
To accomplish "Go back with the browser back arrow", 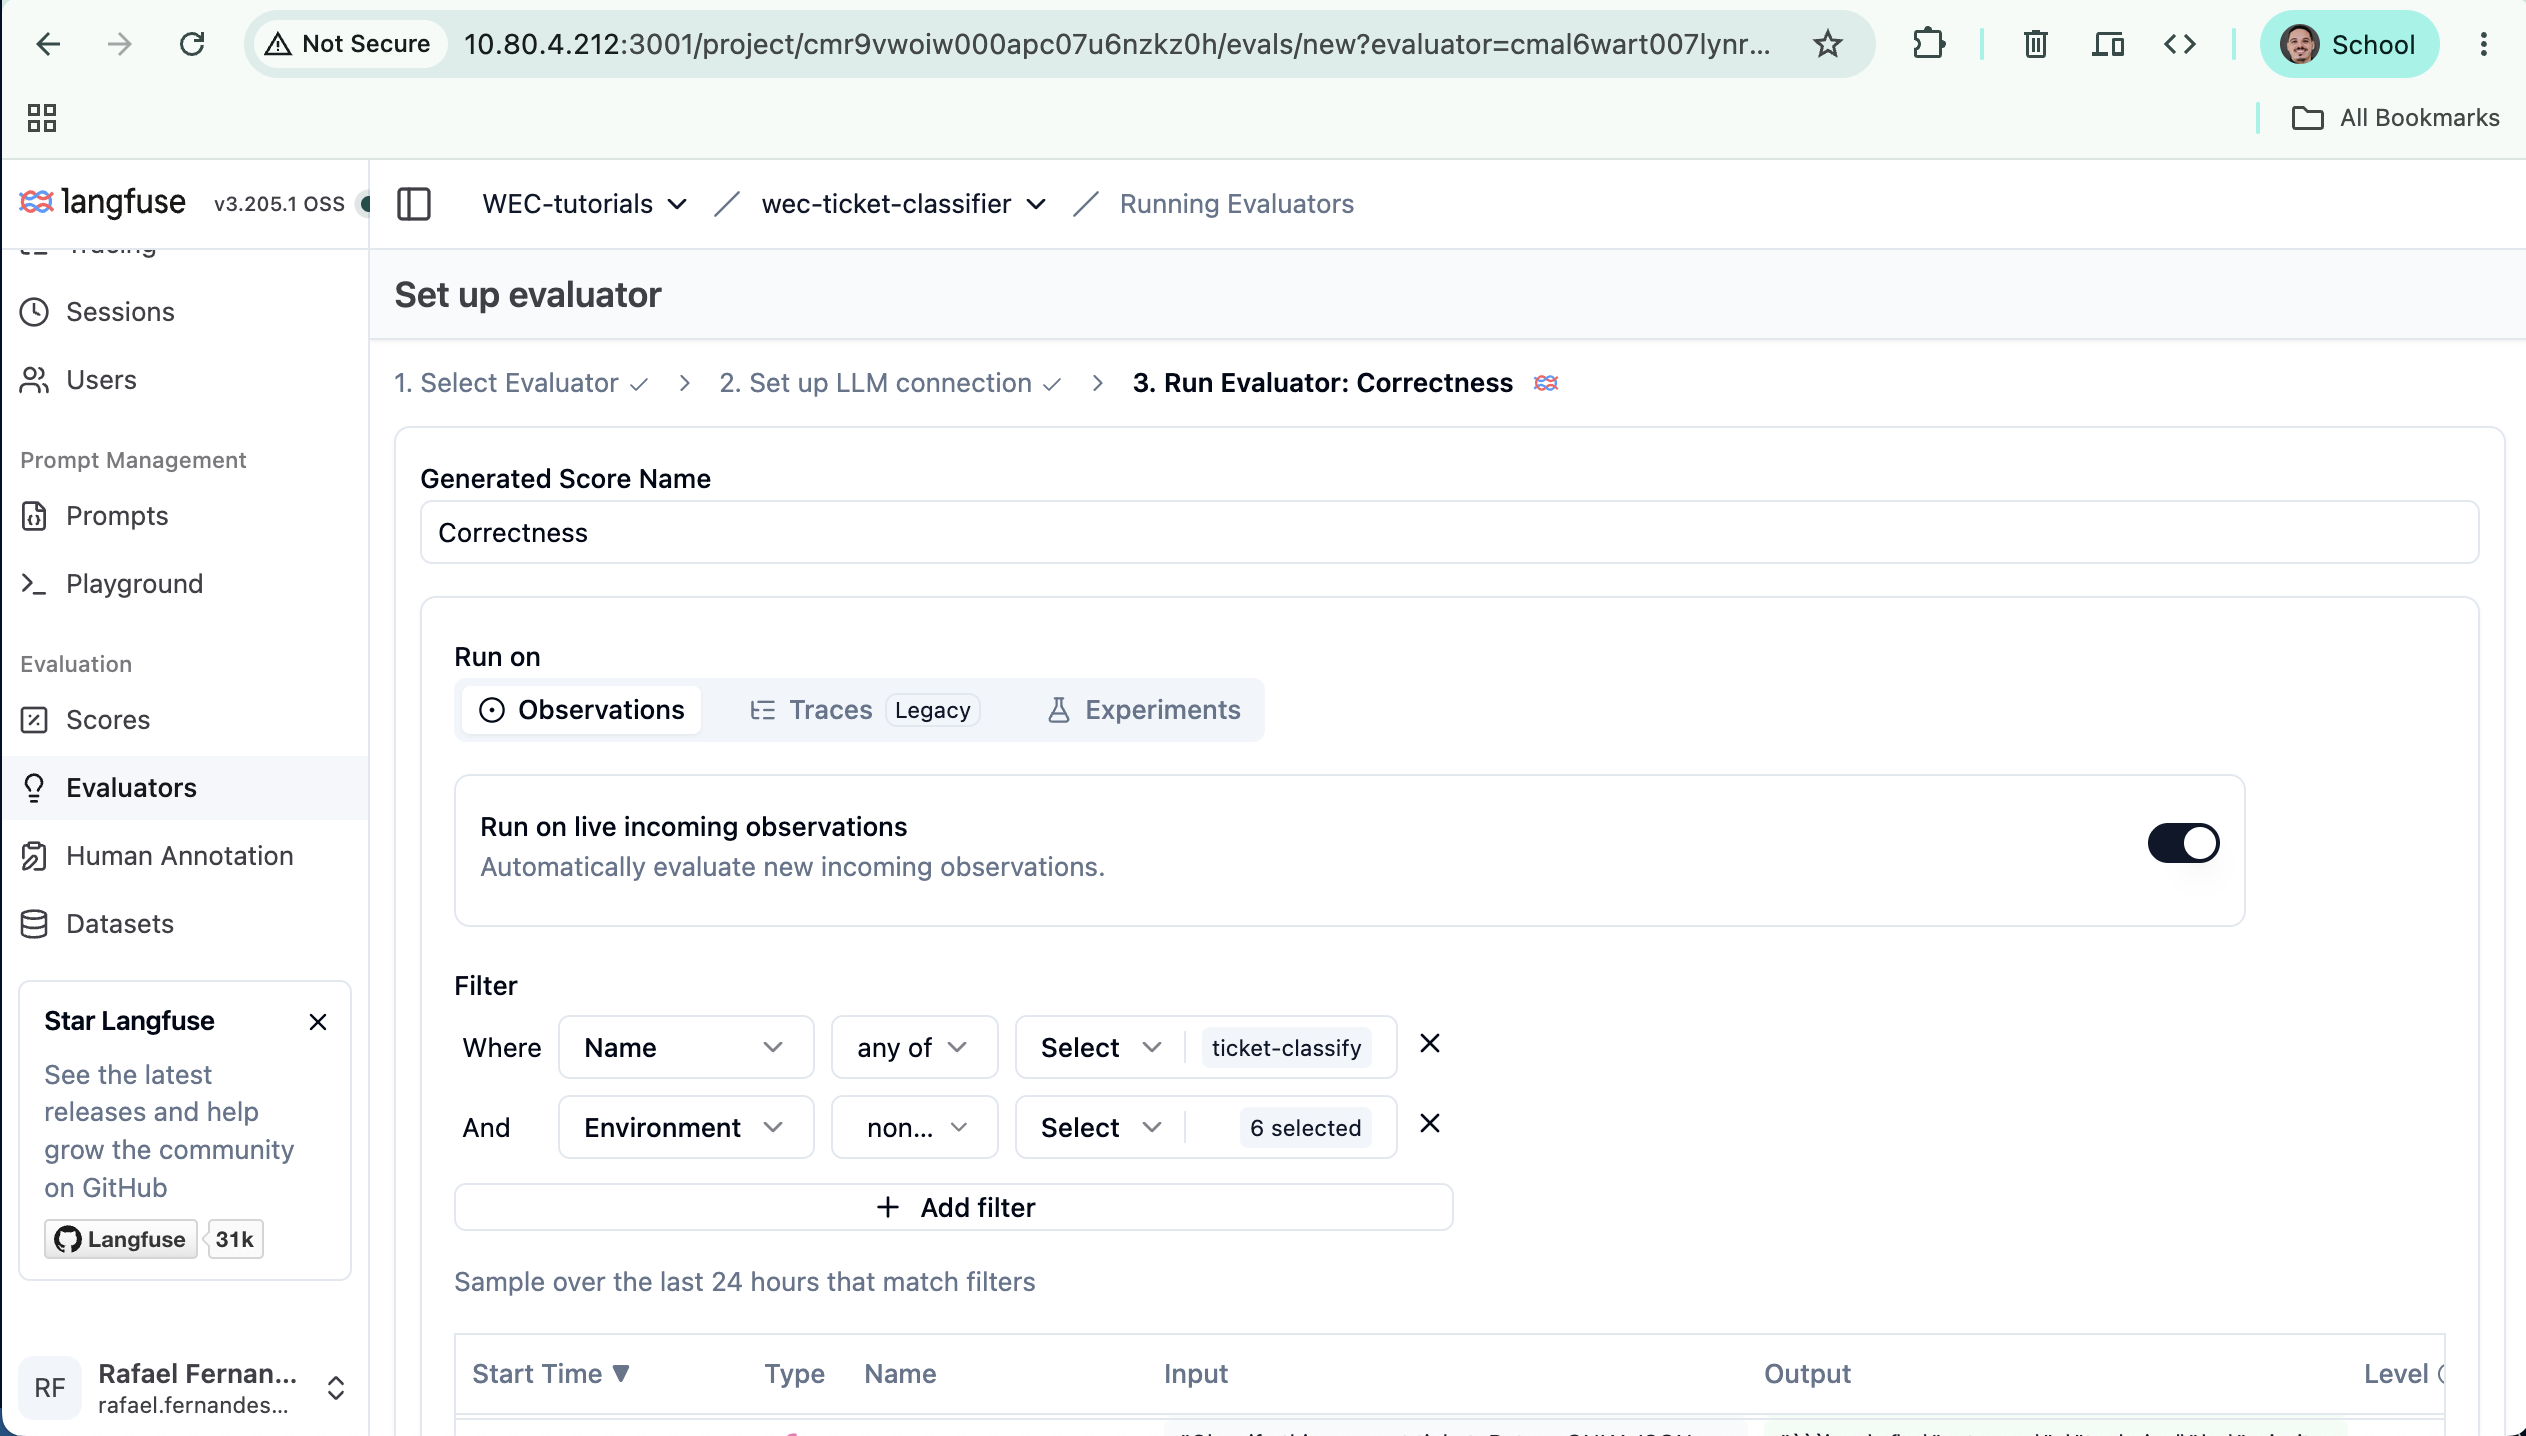I will 47,44.
